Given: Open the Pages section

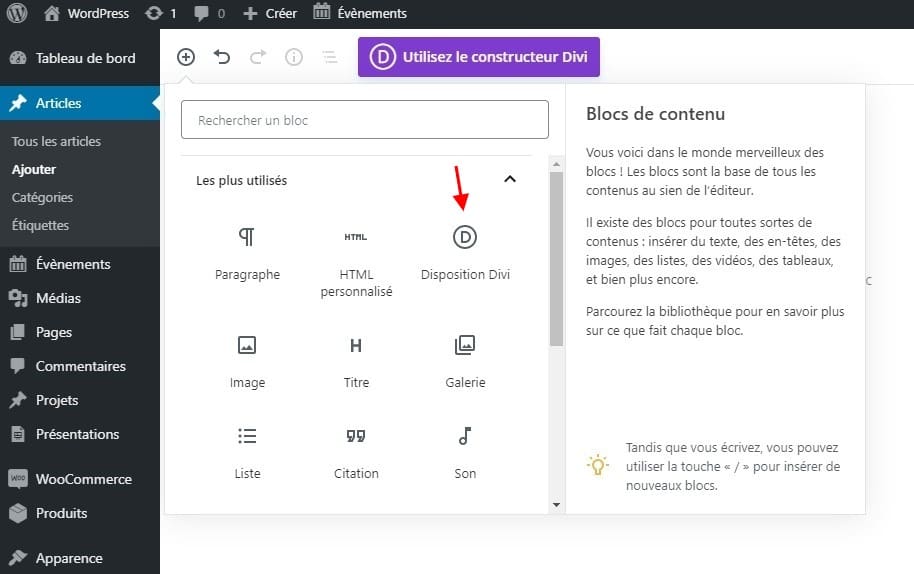Looking at the screenshot, I should pos(80,332).
